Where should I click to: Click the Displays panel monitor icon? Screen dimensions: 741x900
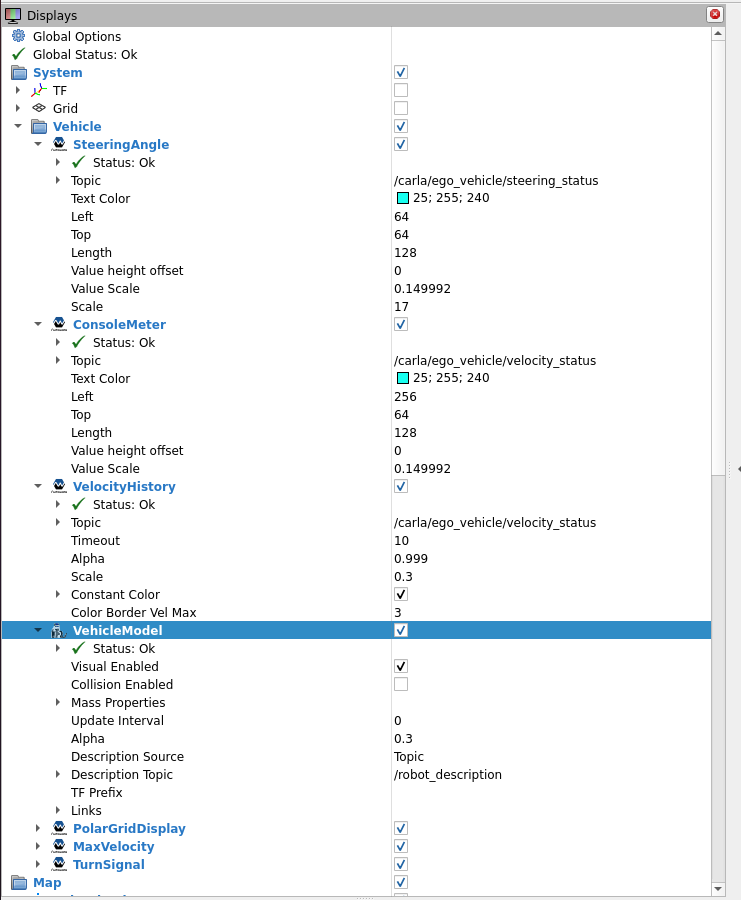click(13, 15)
